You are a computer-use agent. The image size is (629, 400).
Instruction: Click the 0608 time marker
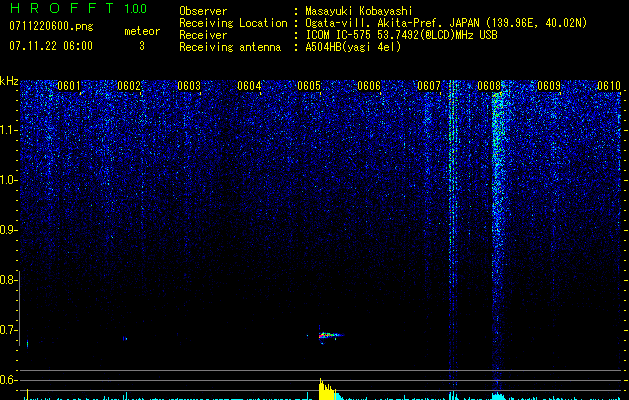(x=489, y=86)
